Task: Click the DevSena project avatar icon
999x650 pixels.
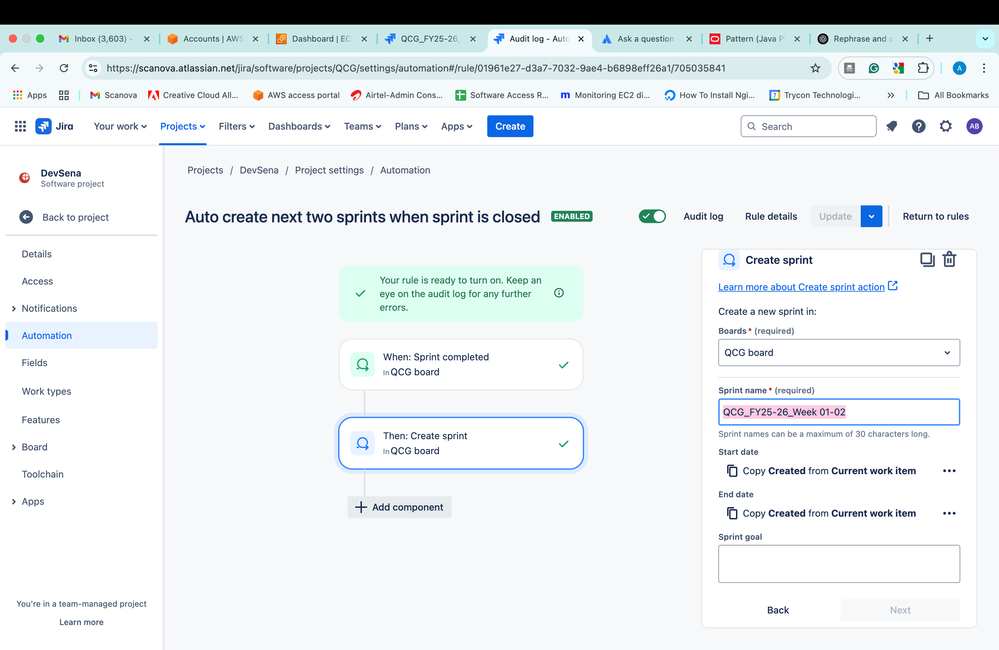Action: coord(24,178)
